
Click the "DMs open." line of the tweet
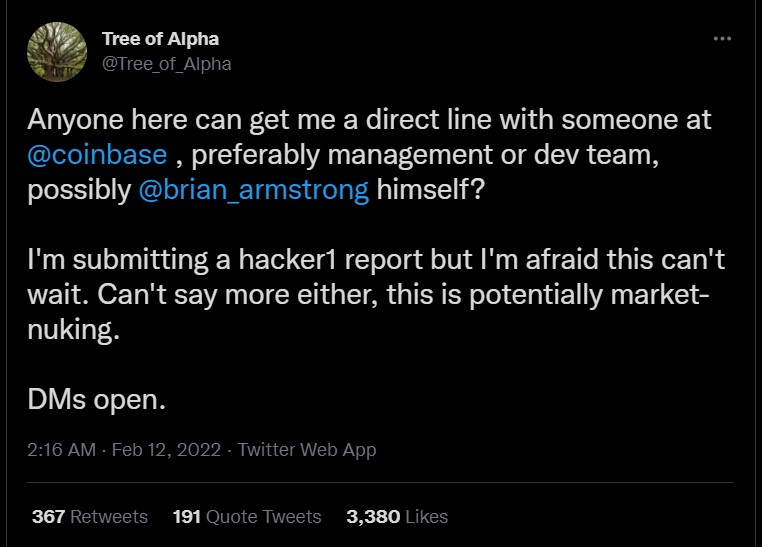click(96, 400)
